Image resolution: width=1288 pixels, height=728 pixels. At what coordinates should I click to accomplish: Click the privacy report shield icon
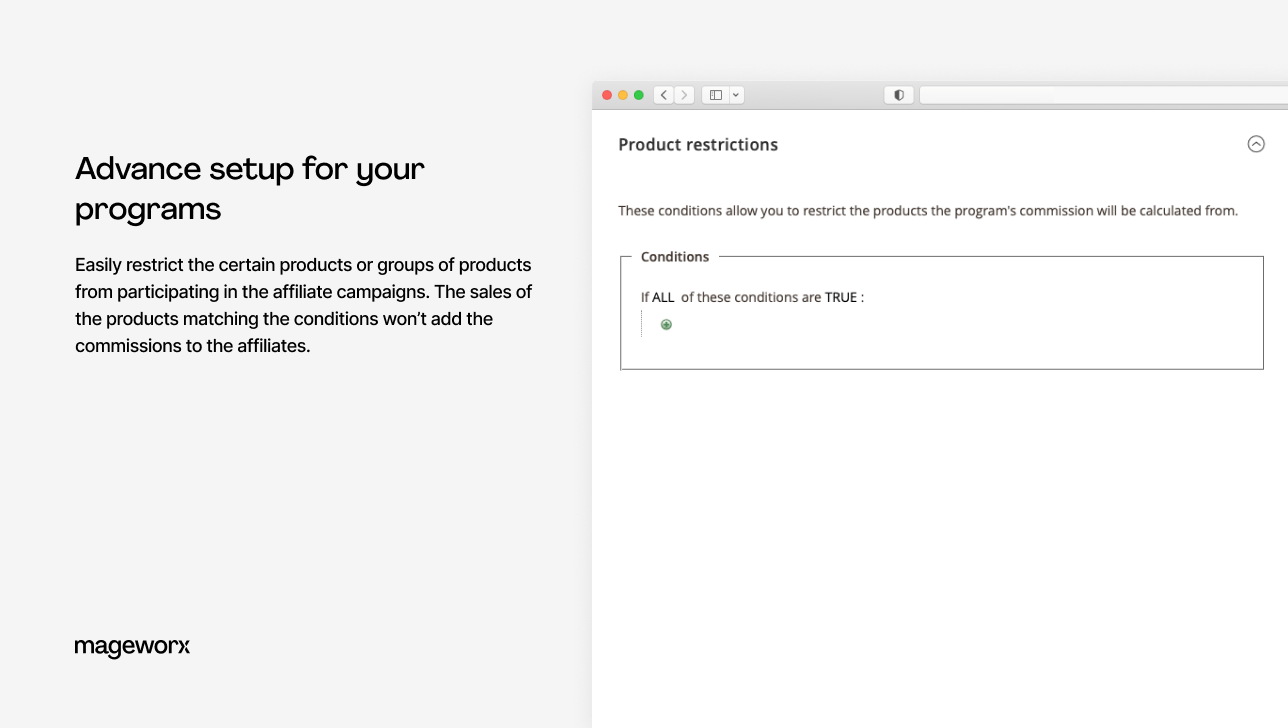(898, 95)
